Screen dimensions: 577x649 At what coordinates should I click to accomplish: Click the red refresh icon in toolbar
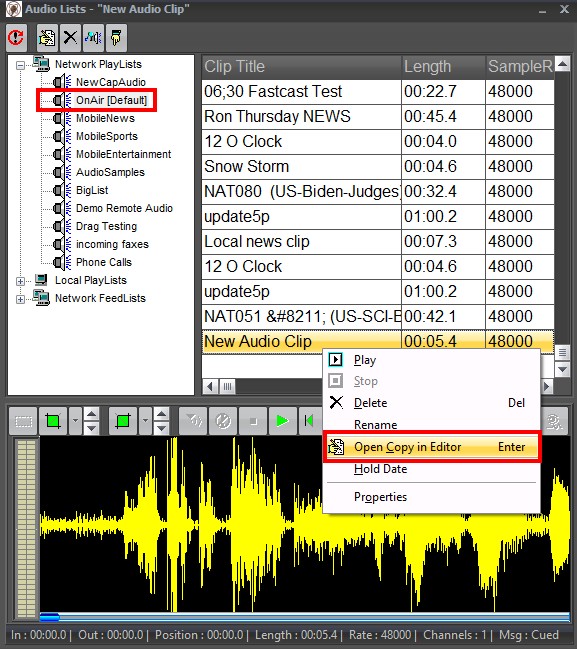(17, 38)
